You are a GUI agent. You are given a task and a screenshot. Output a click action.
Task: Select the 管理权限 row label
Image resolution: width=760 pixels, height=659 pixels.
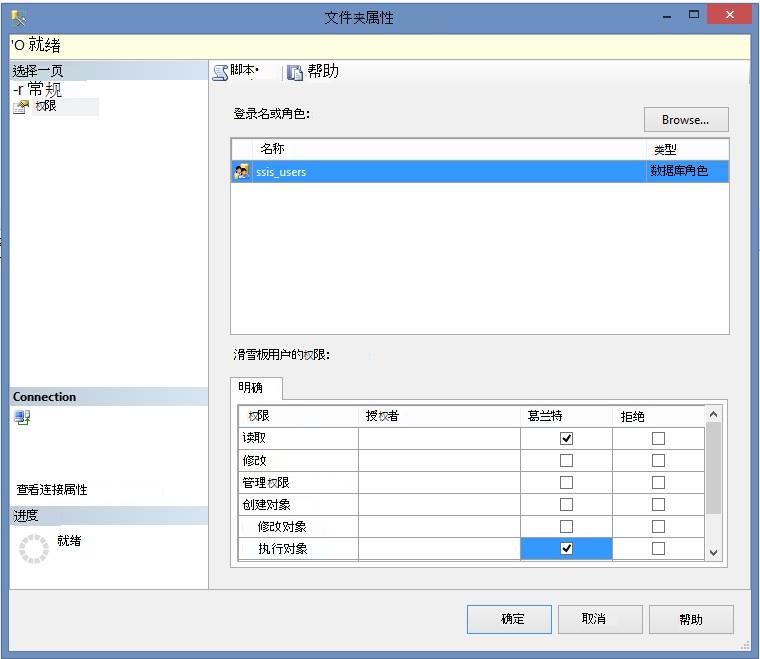pos(266,482)
